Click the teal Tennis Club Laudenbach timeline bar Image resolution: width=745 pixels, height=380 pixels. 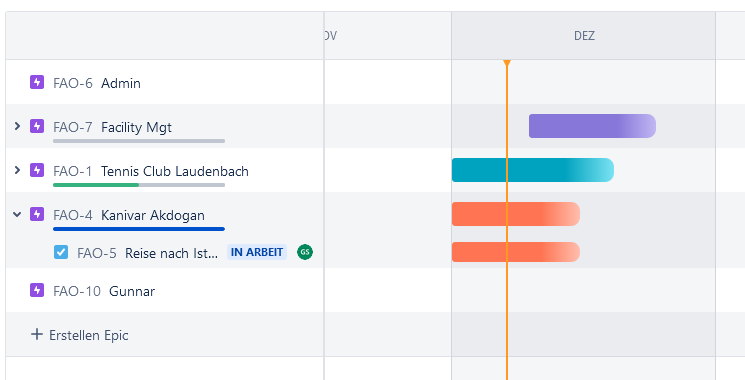[533, 170]
